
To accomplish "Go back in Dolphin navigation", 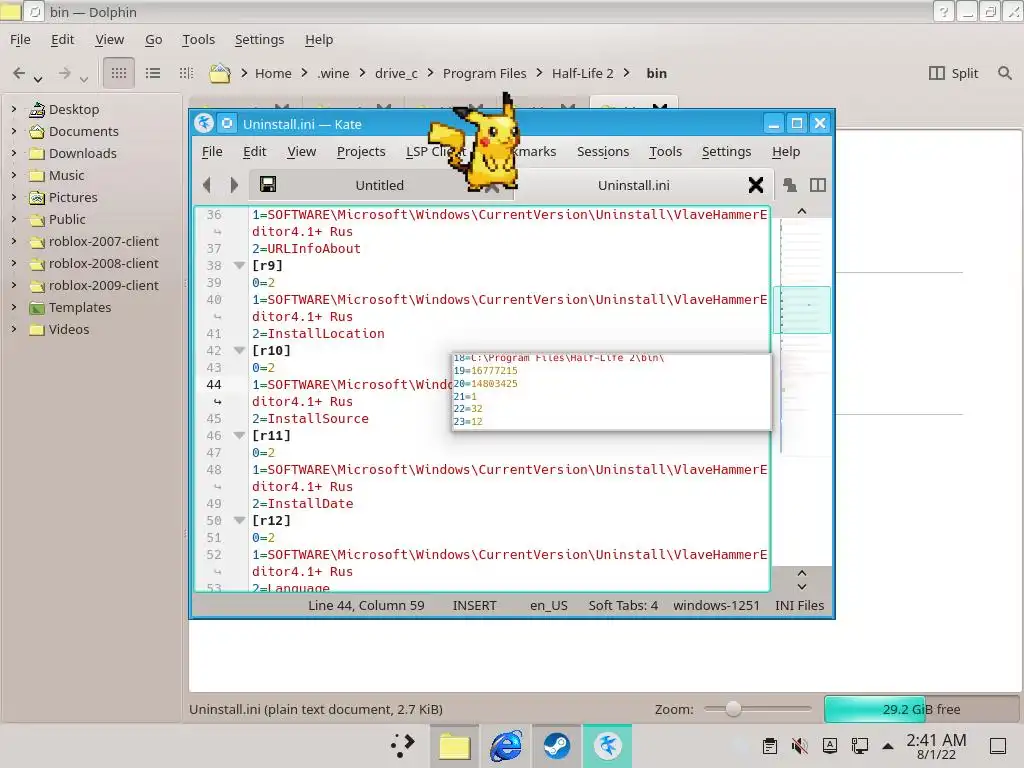I will point(19,73).
